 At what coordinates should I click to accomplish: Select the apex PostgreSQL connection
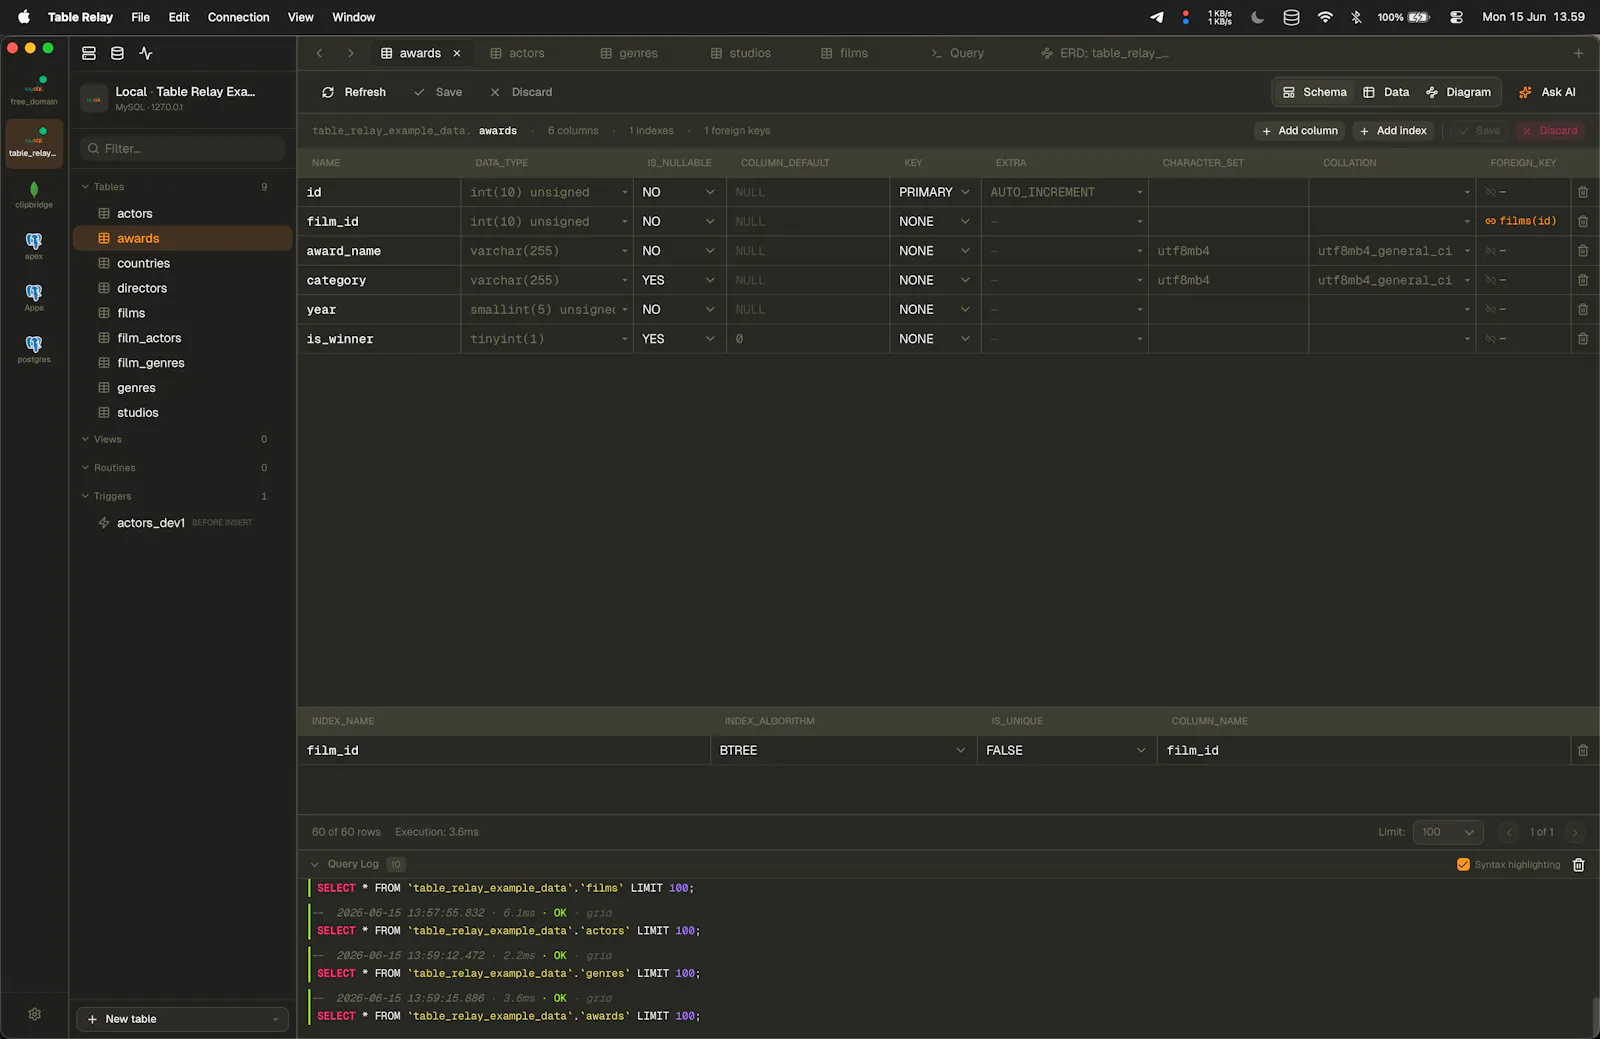(34, 245)
